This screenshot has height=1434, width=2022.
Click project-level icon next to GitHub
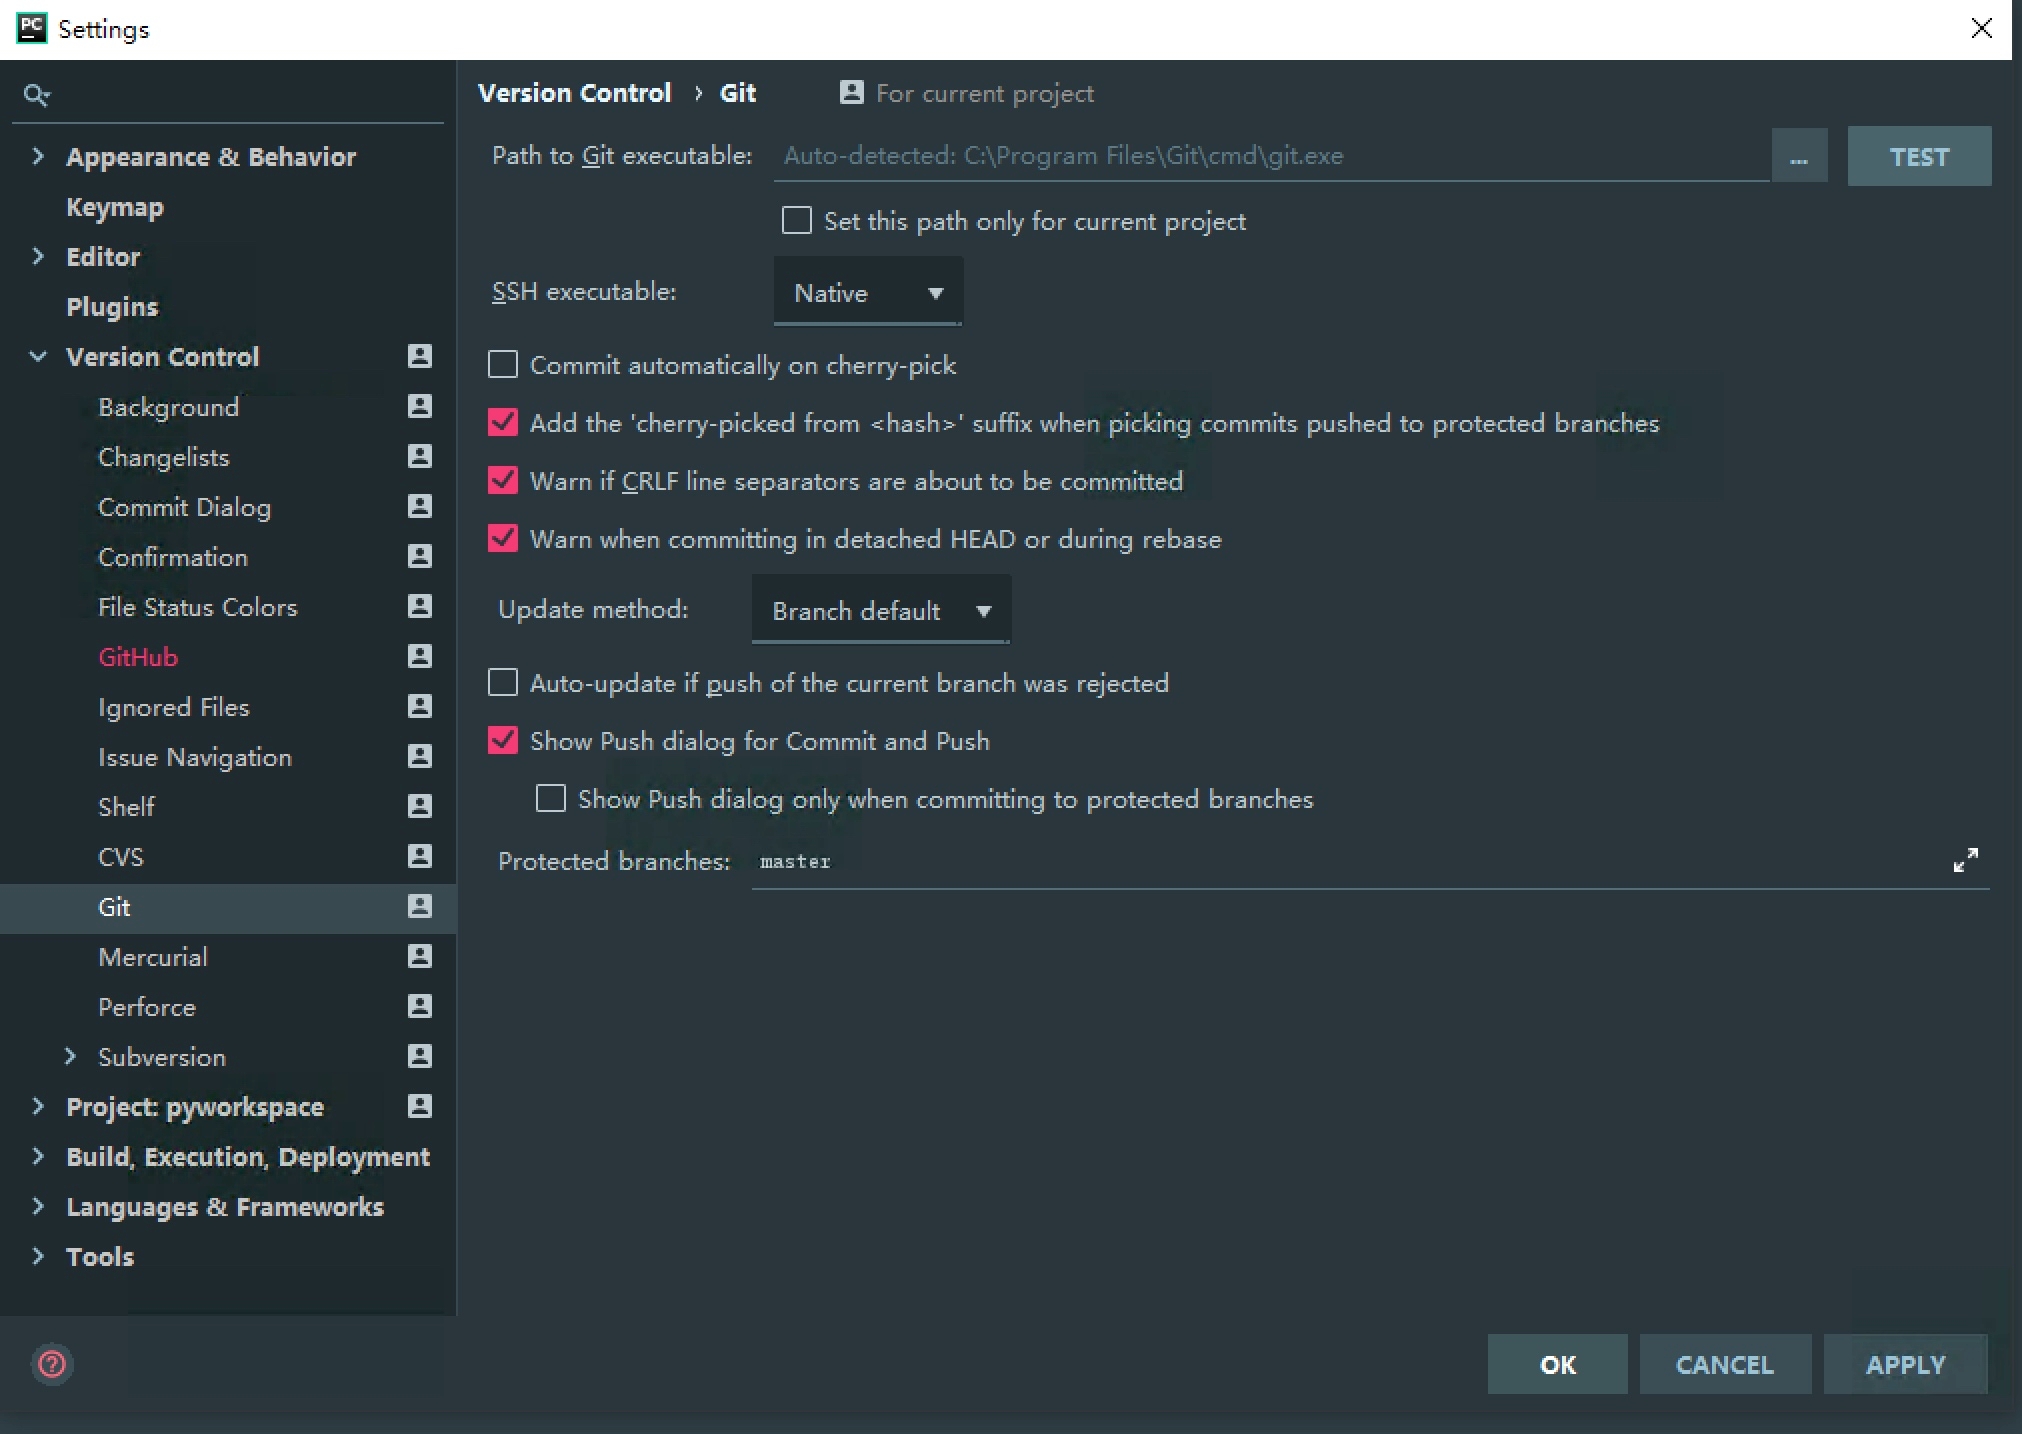(x=420, y=656)
